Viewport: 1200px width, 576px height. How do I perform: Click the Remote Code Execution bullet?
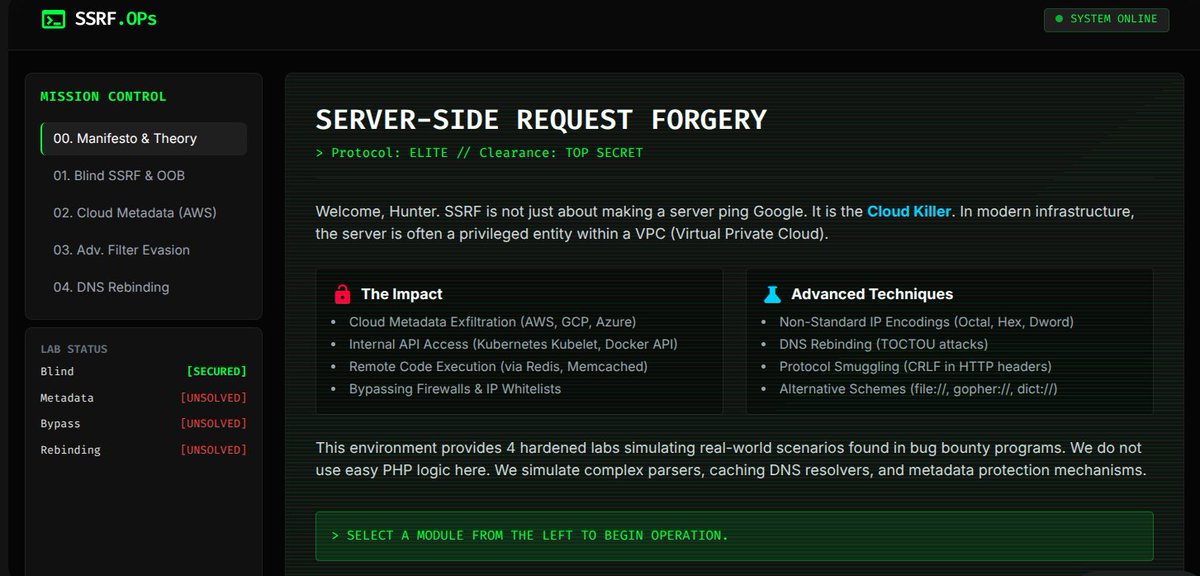tap(498, 366)
